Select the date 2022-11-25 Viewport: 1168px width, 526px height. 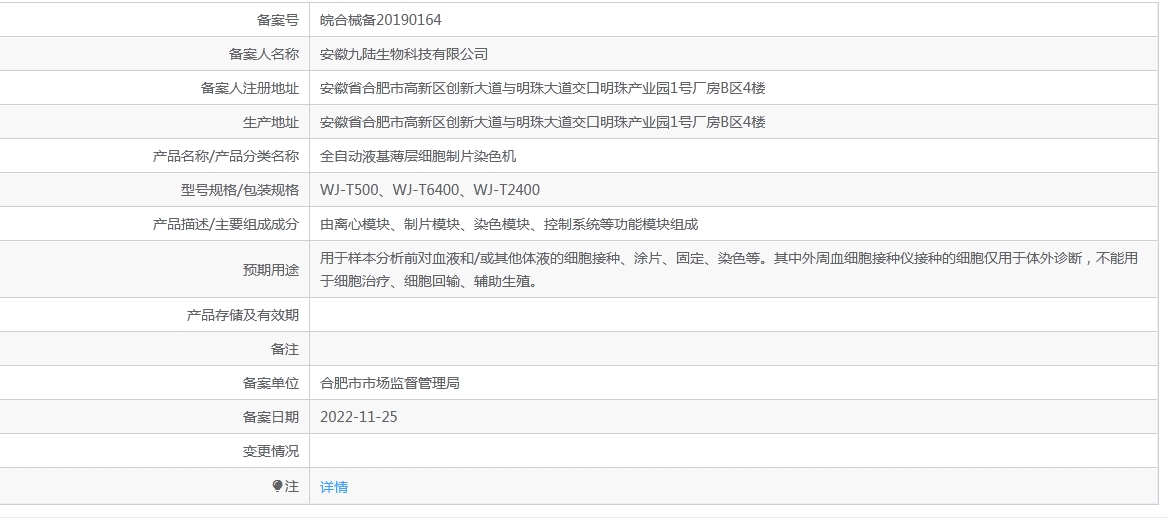[x=358, y=417]
